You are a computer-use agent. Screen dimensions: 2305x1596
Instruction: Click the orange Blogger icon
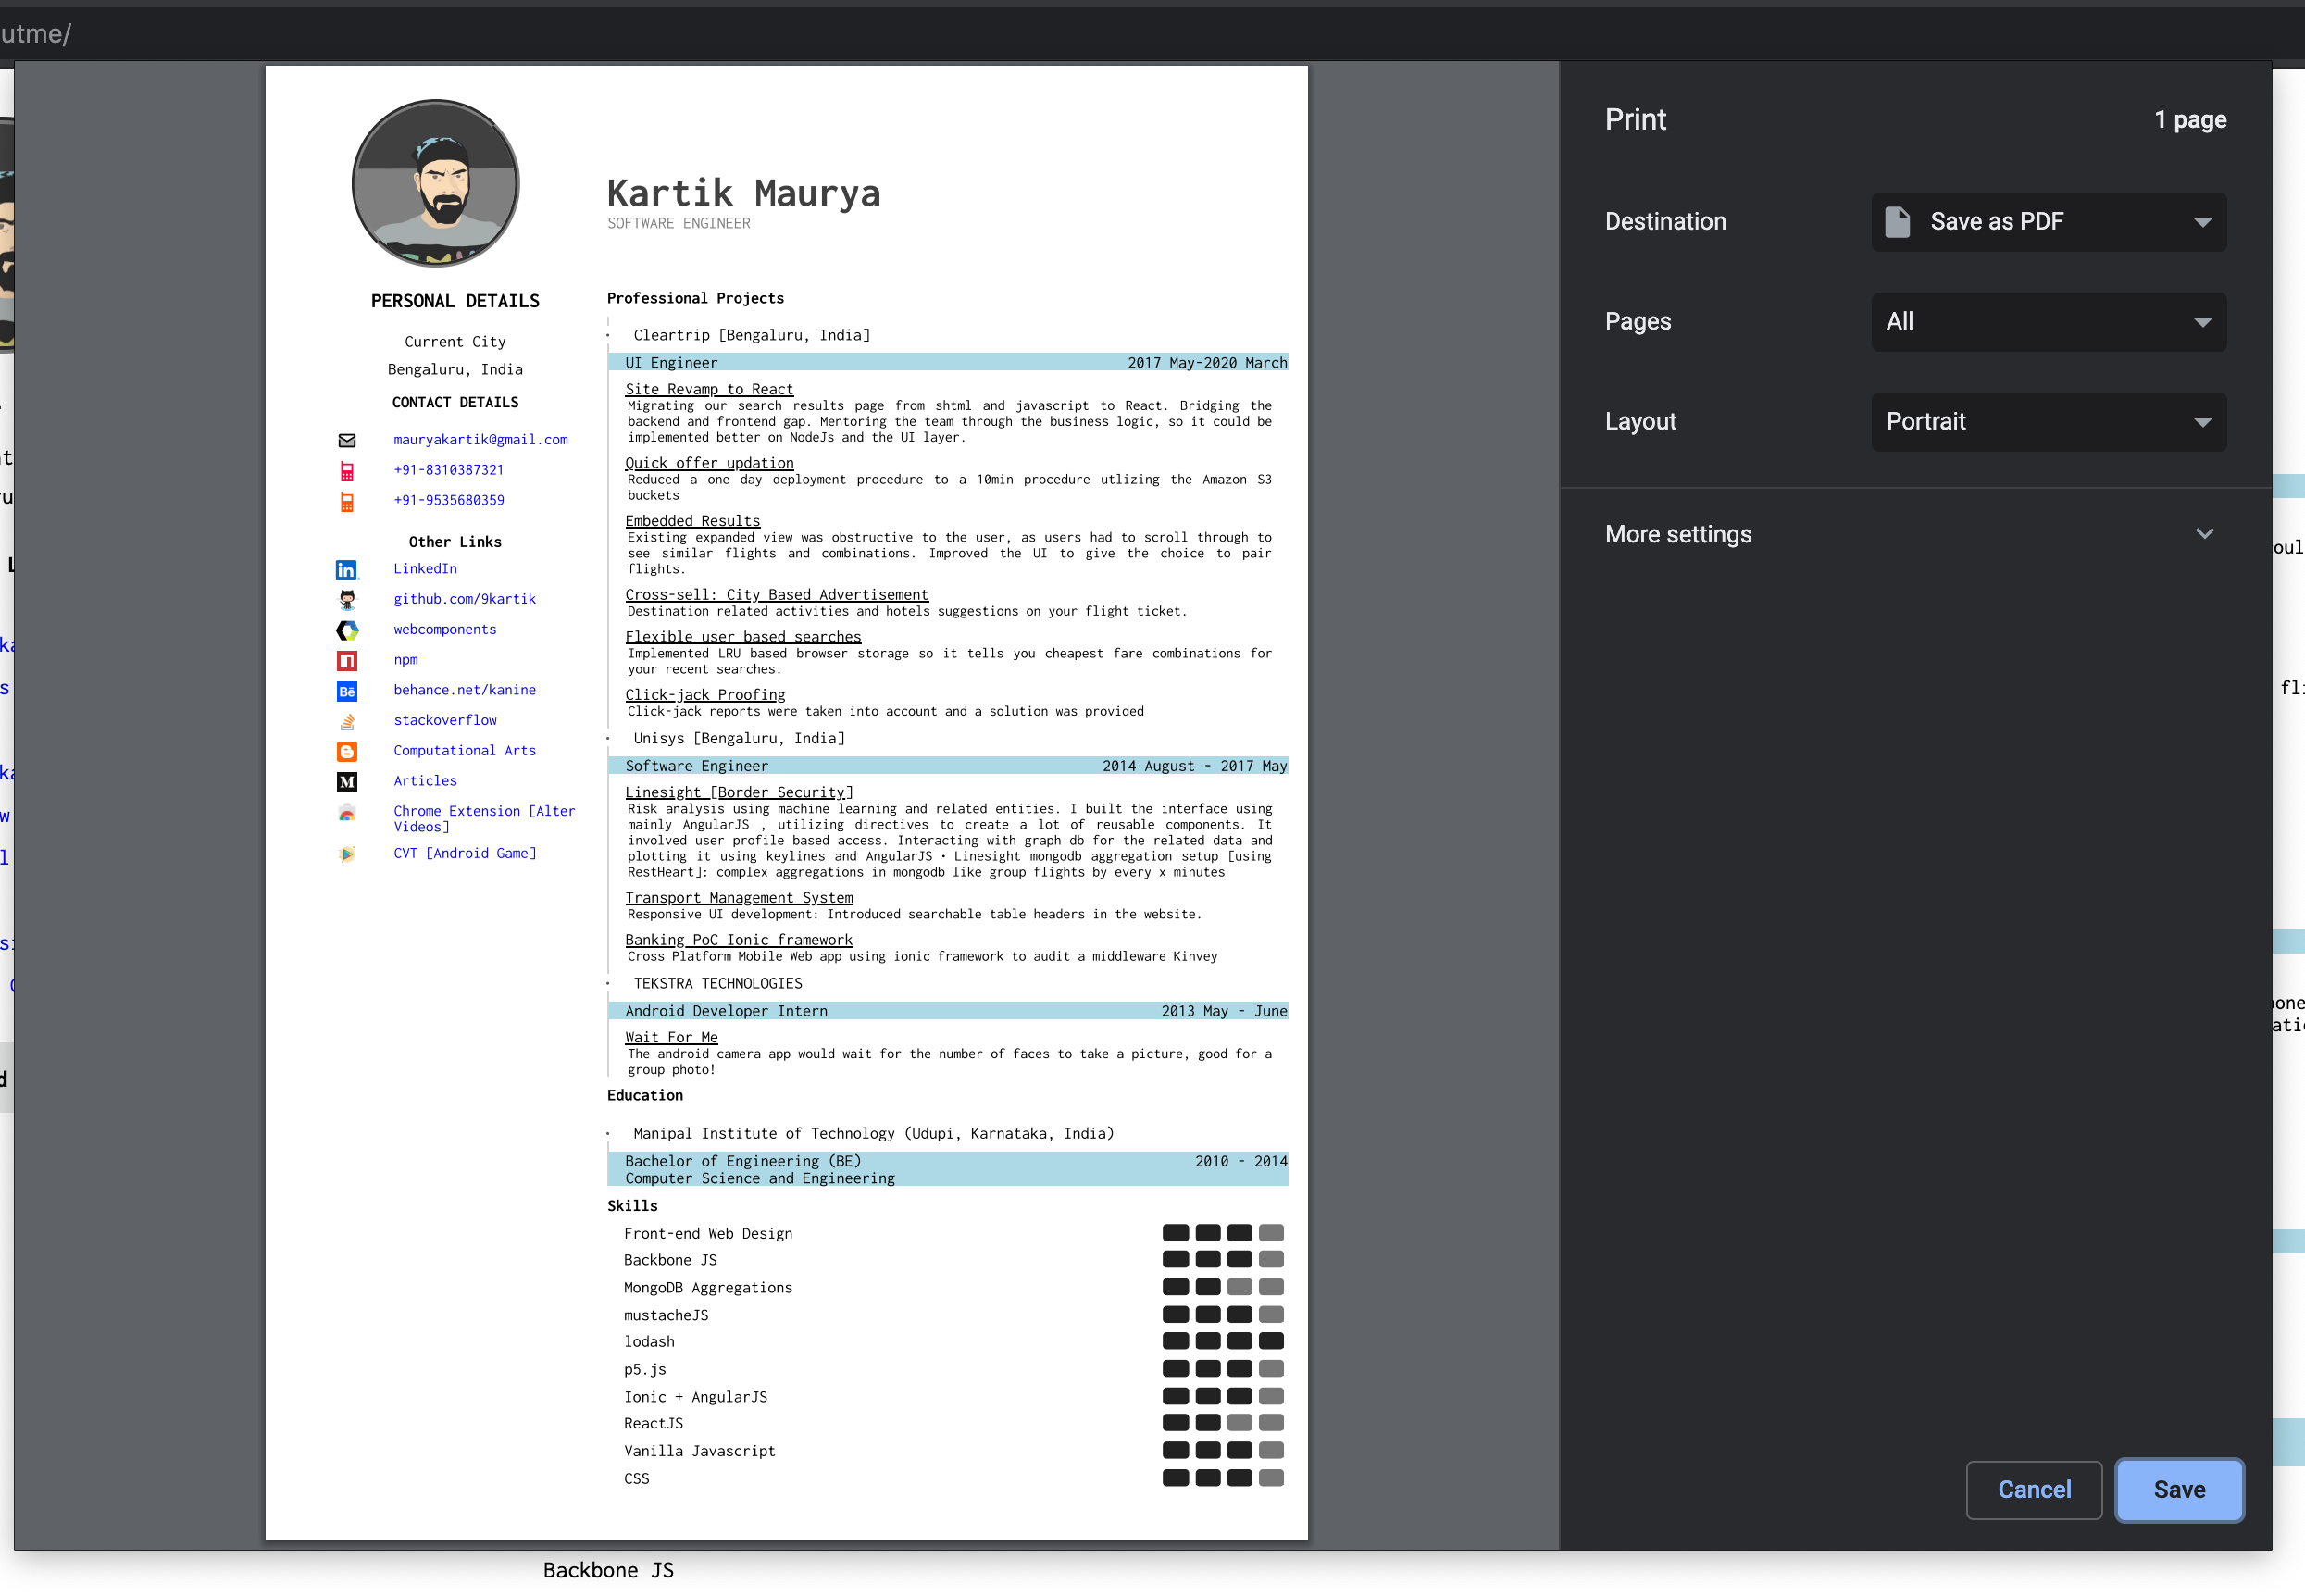[x=347, y=752]
